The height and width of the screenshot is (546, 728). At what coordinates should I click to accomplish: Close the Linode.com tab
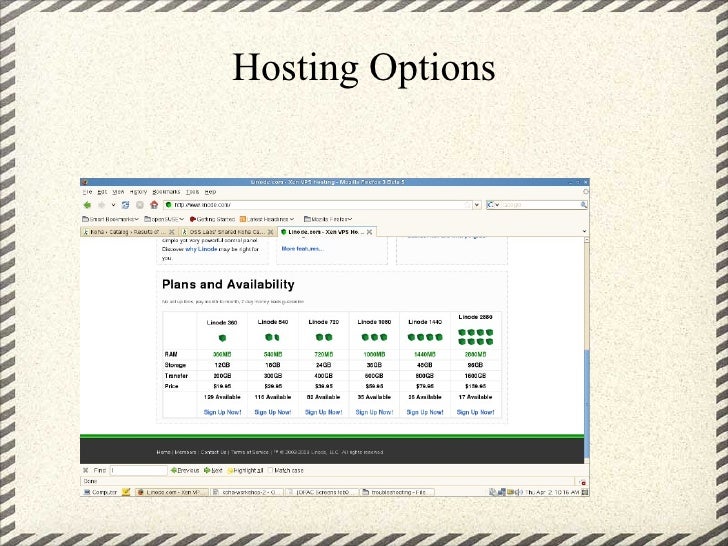(x=370, y=232)
